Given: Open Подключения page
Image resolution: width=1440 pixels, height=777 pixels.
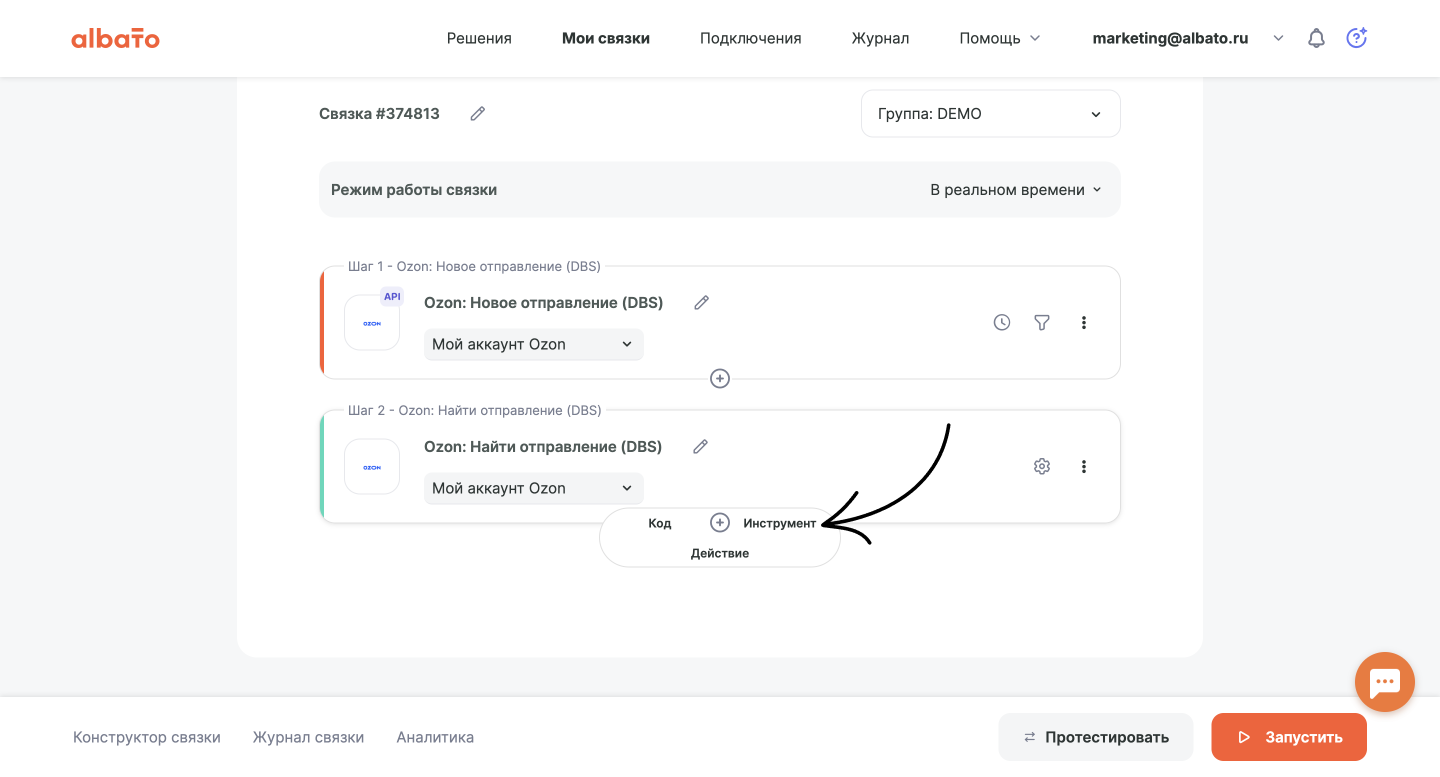Looking at the screenshot, I should tap(751, 38).
